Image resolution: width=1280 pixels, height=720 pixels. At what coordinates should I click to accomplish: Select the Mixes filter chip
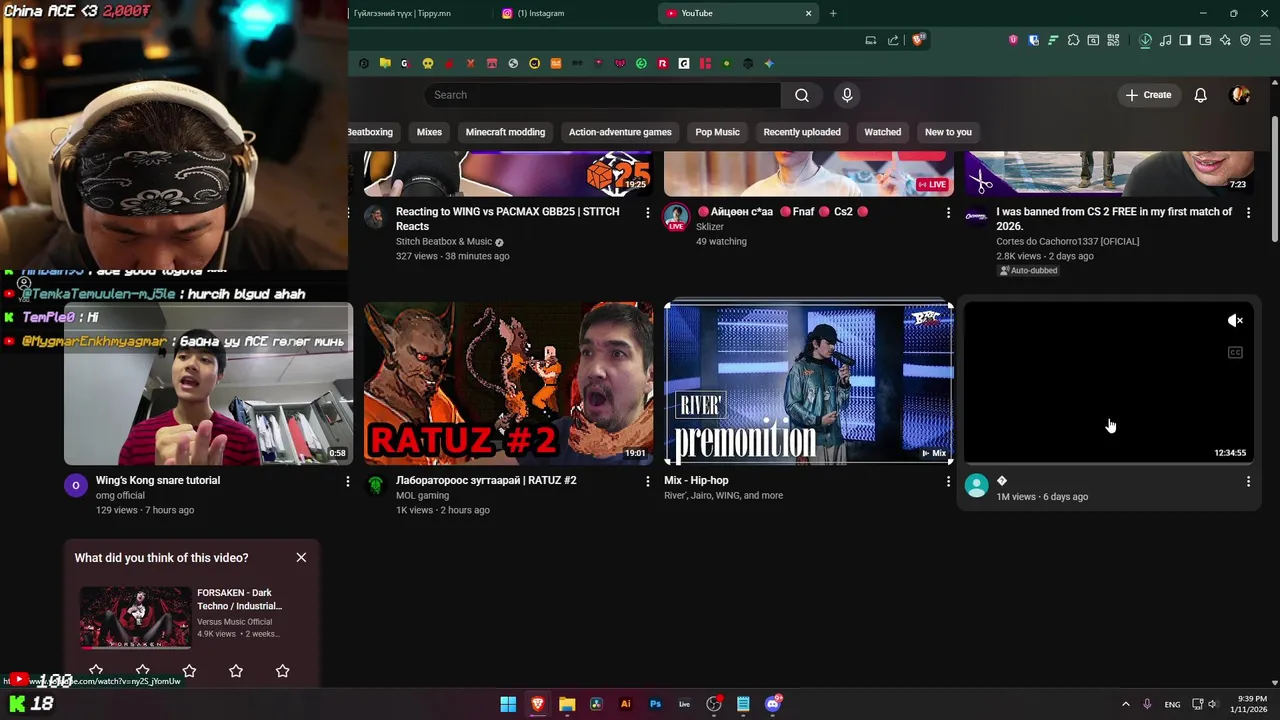click(x=429, y=132)
